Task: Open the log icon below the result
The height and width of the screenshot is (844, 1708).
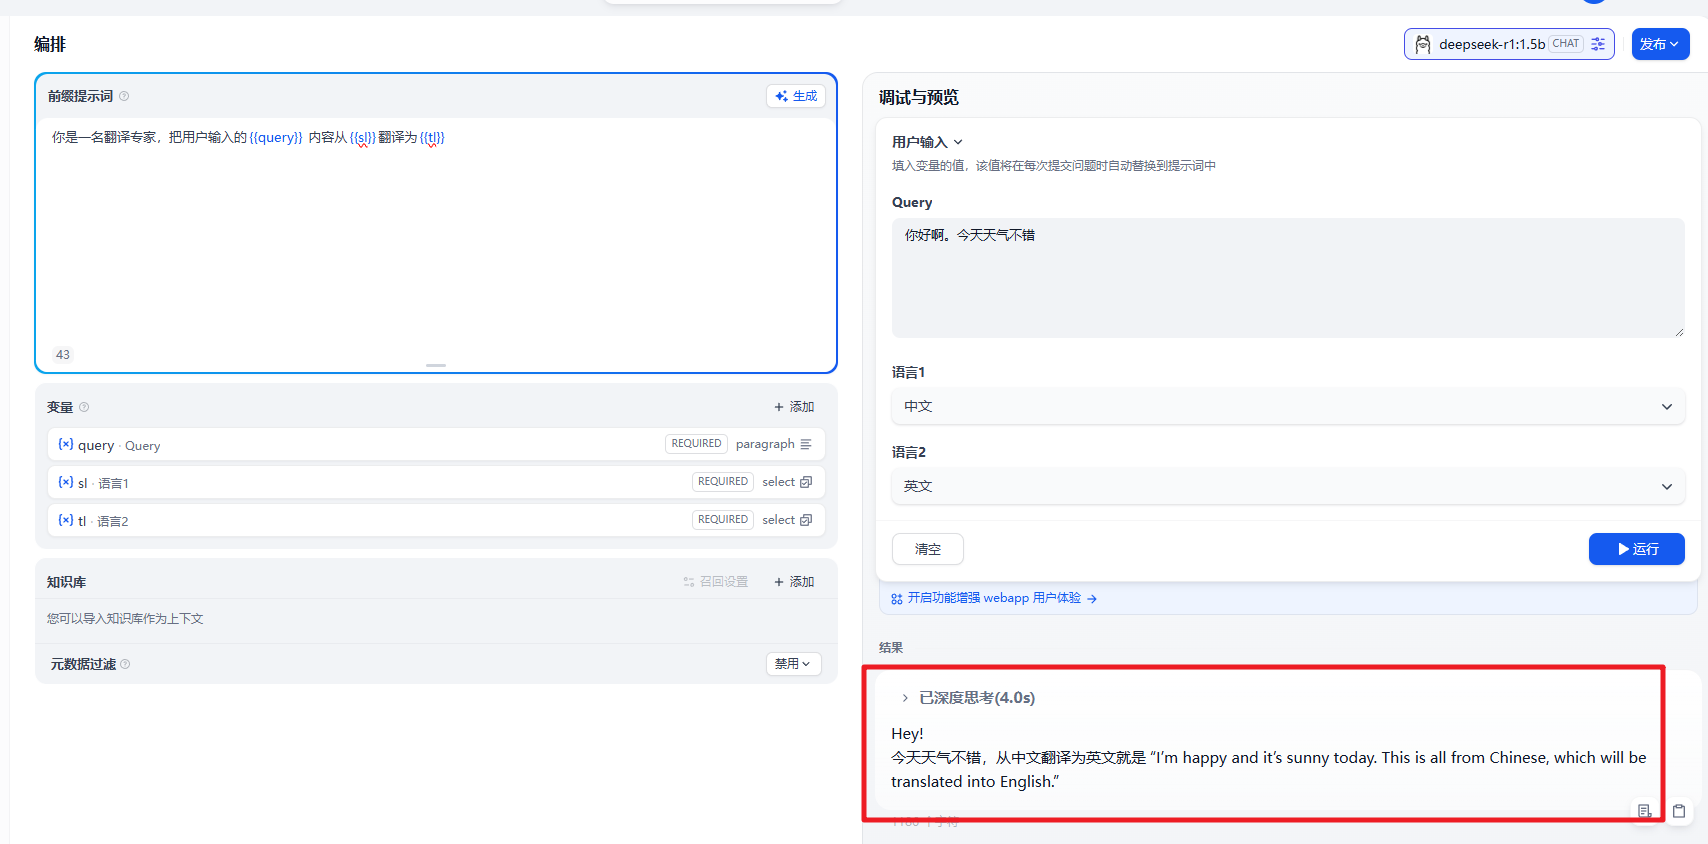Action: tap(1644, 811)
